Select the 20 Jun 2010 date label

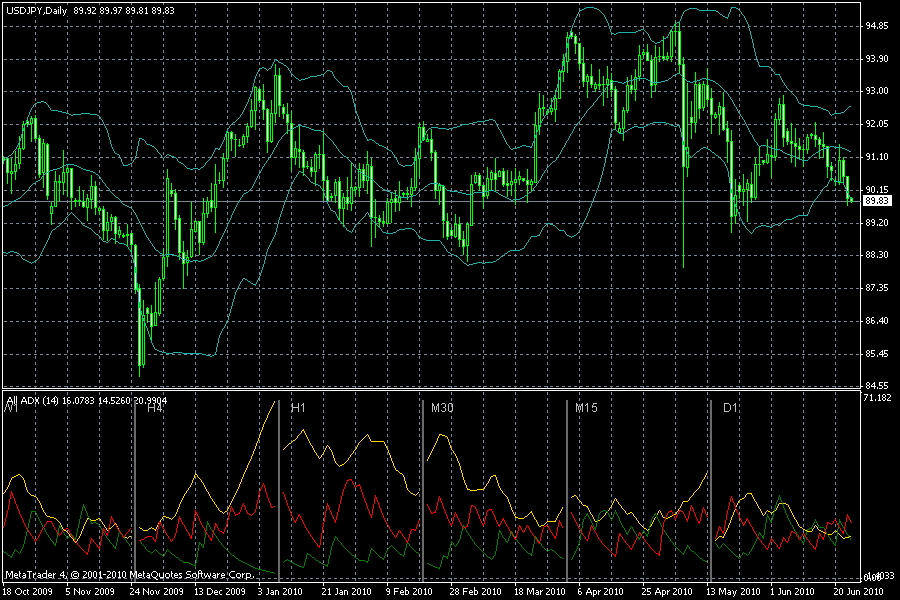pos(859,591)
